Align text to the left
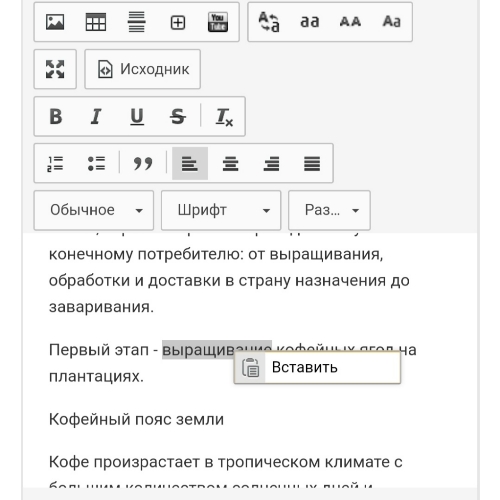Image resolution: width=500 pixels, height=500 pixels. tap(190, 164)
